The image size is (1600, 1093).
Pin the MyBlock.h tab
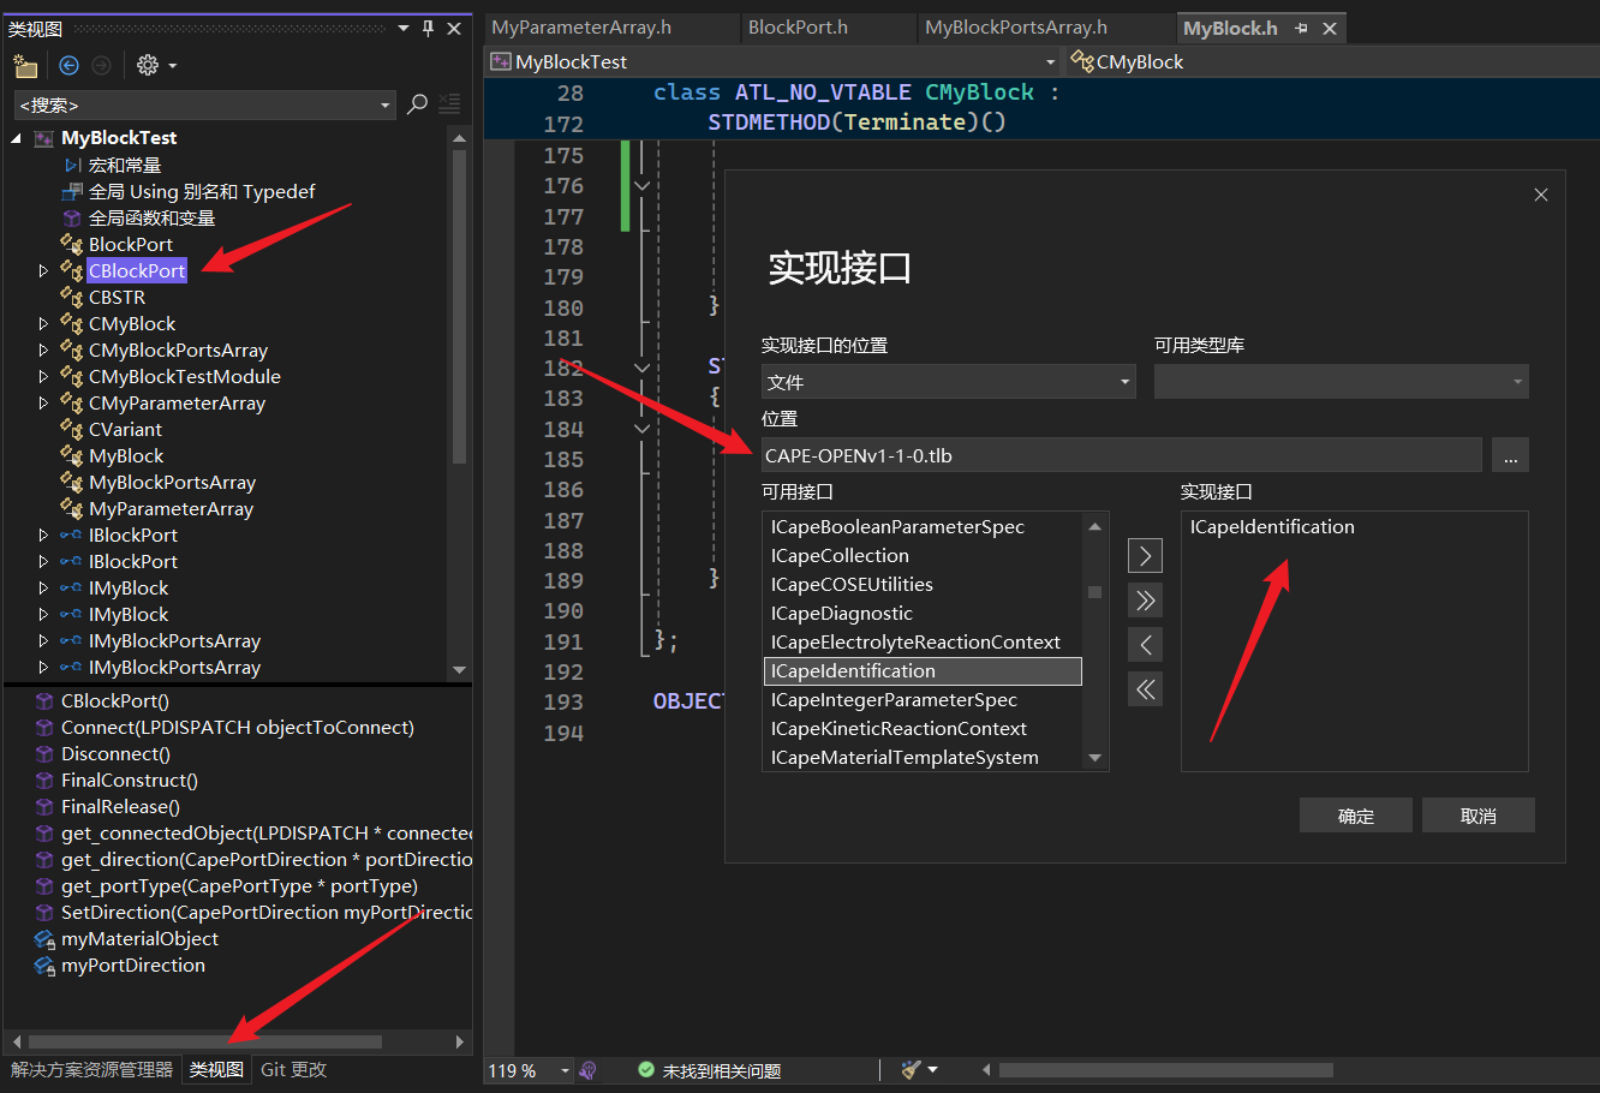pos(1301,28)
